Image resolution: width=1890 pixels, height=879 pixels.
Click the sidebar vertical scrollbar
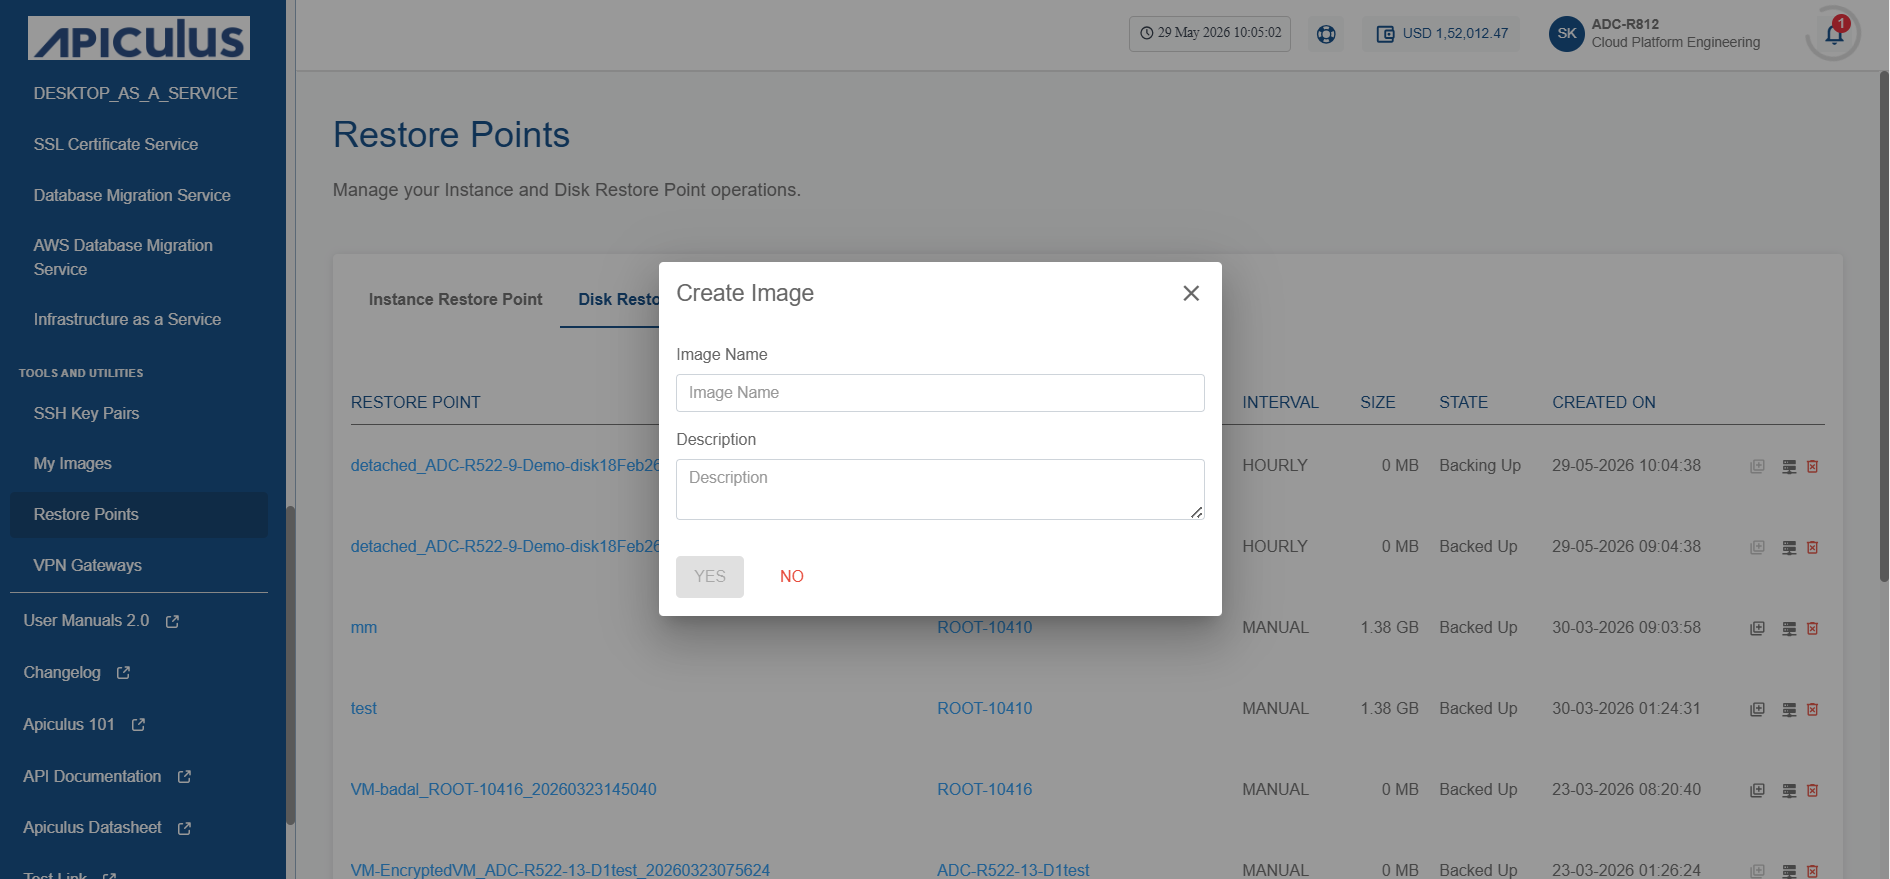pos(291,665)
